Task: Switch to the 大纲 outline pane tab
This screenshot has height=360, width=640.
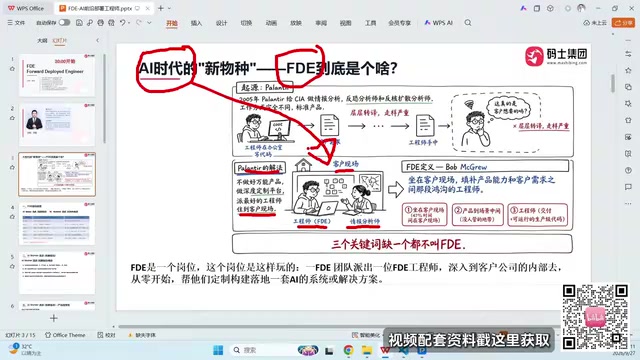Action: click(x=42, y=40)
